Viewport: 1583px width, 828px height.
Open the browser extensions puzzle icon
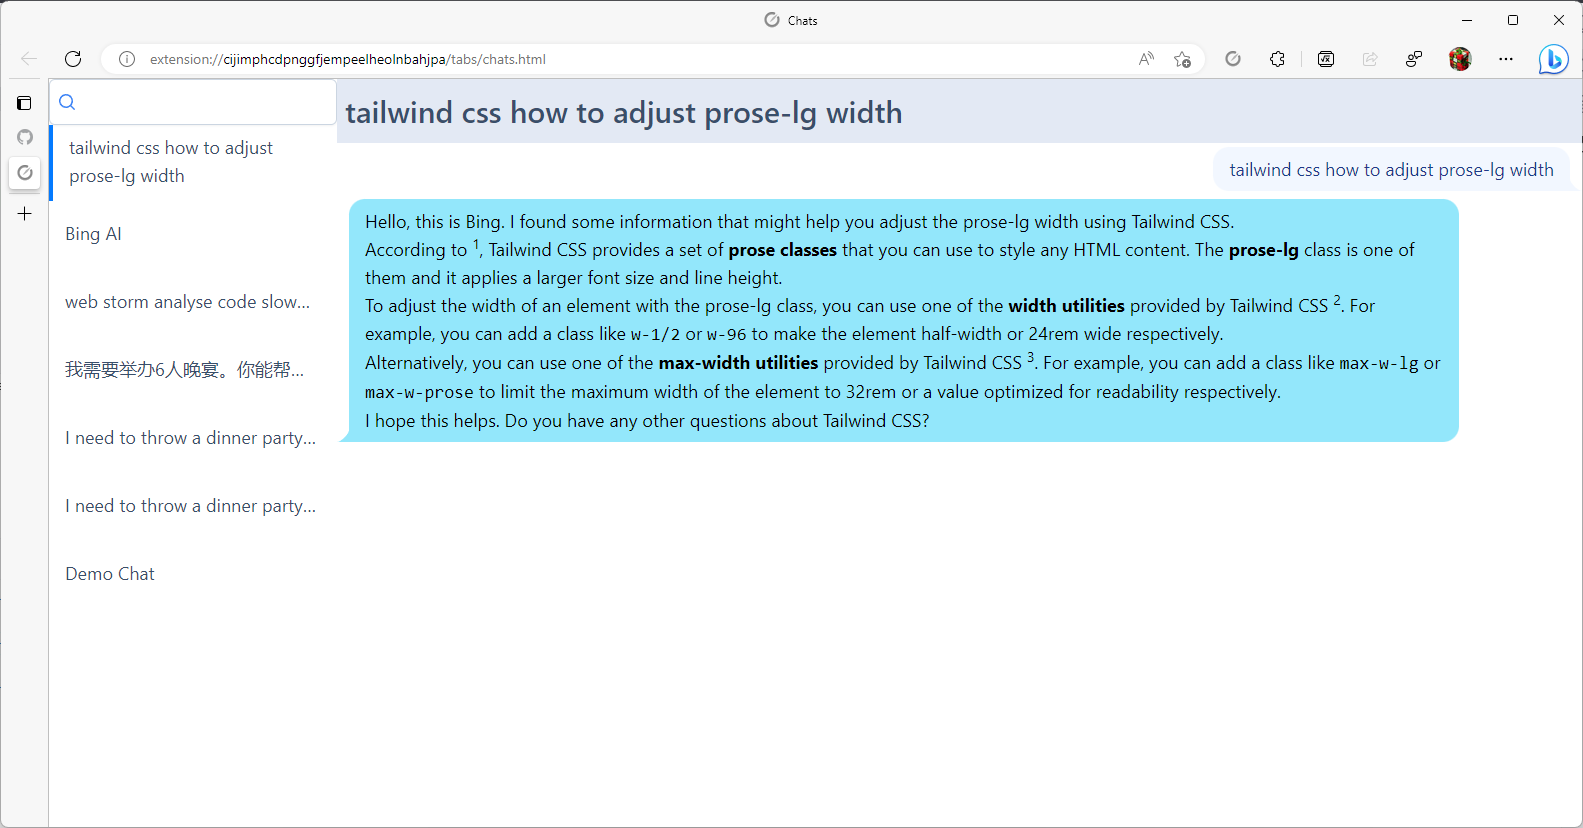[1277, 59]
